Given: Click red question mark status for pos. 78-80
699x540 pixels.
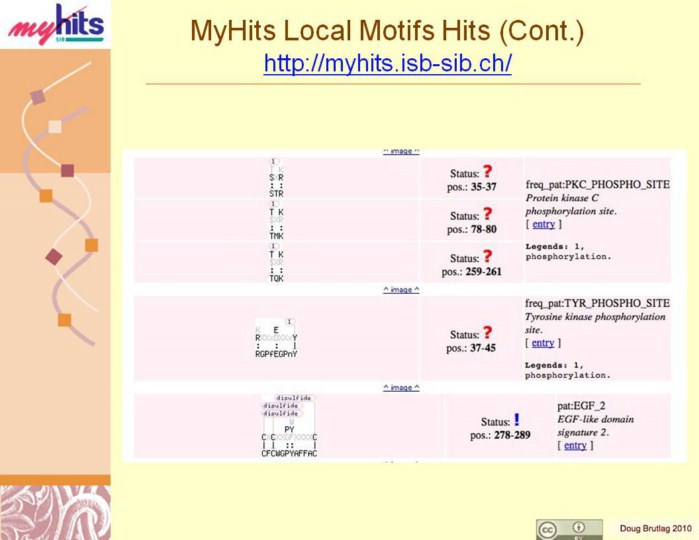Looking at the screenshot, I should [x=487, y=214].
